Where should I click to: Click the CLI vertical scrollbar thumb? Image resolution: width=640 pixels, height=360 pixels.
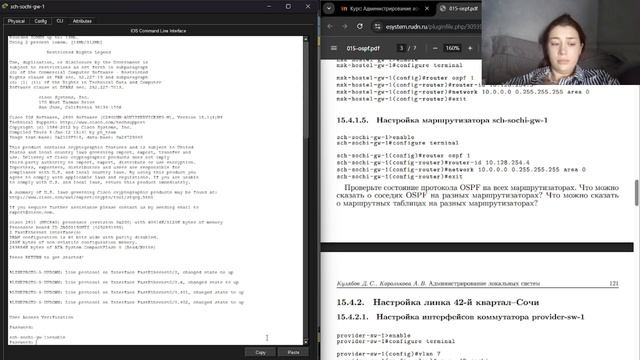click(306, 90)
